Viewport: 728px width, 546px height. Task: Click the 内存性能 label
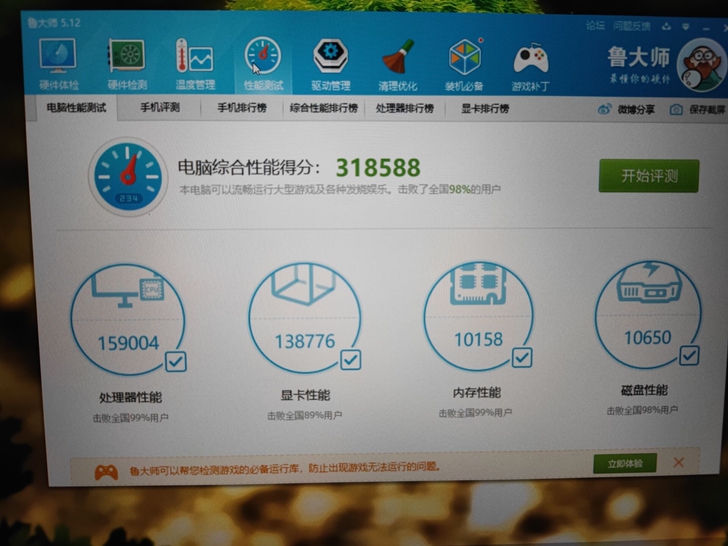point(477,393)
